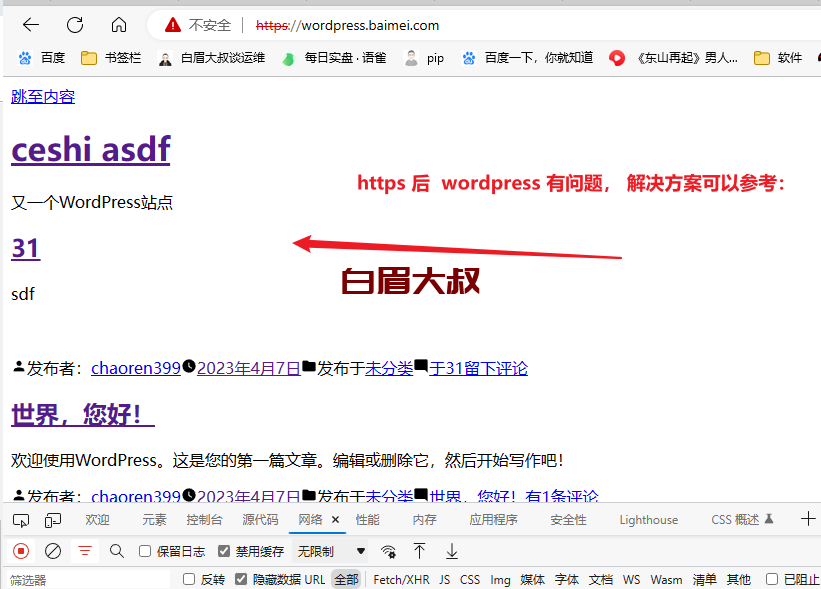The width and height of the screenshot is (821, 589).
Task: Stop recording the network log
Action: (x=21, y=551)
